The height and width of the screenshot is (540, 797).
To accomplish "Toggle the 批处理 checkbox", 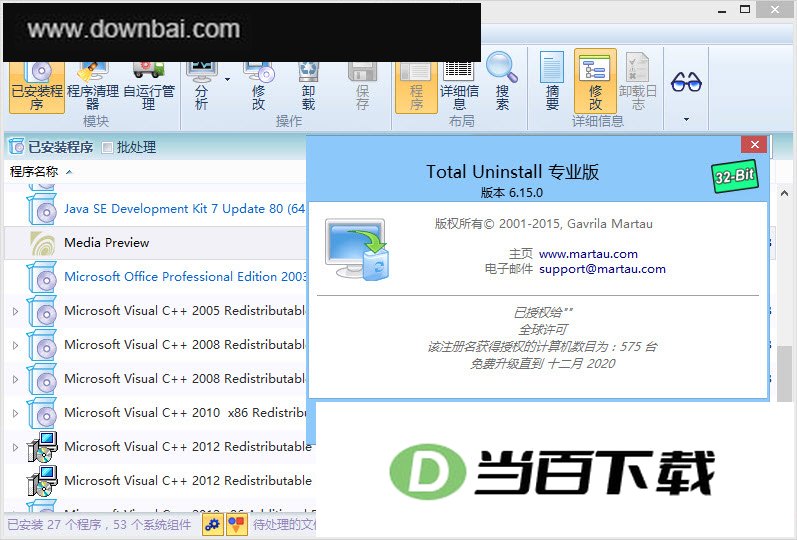I will pos(107,147).
